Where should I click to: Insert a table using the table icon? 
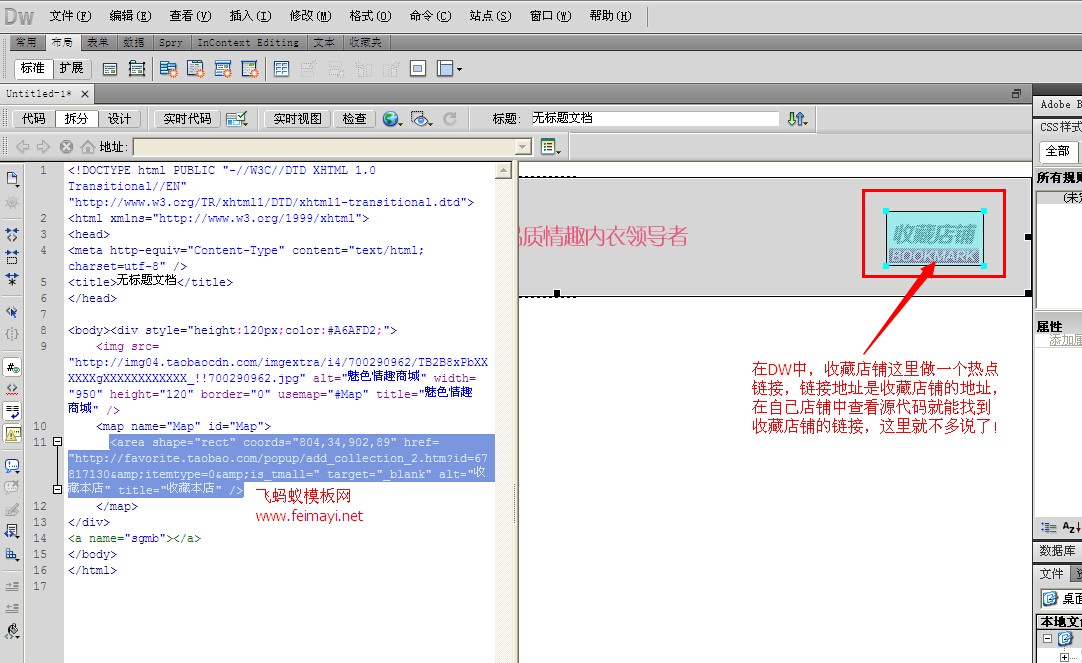click(281, 68)
